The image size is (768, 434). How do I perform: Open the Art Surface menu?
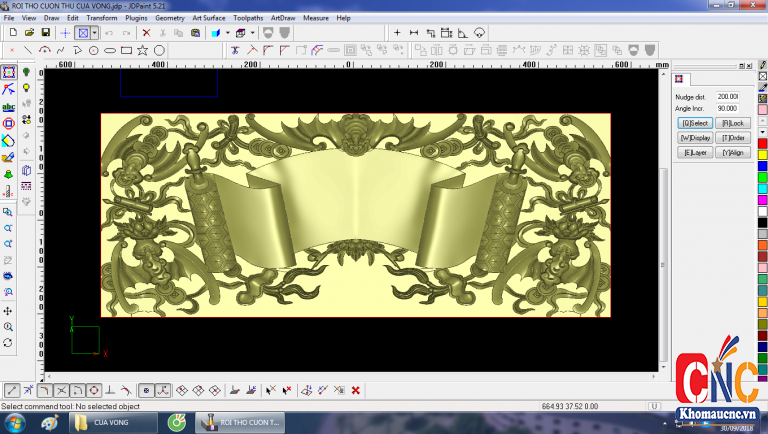[x=209, y=18]
